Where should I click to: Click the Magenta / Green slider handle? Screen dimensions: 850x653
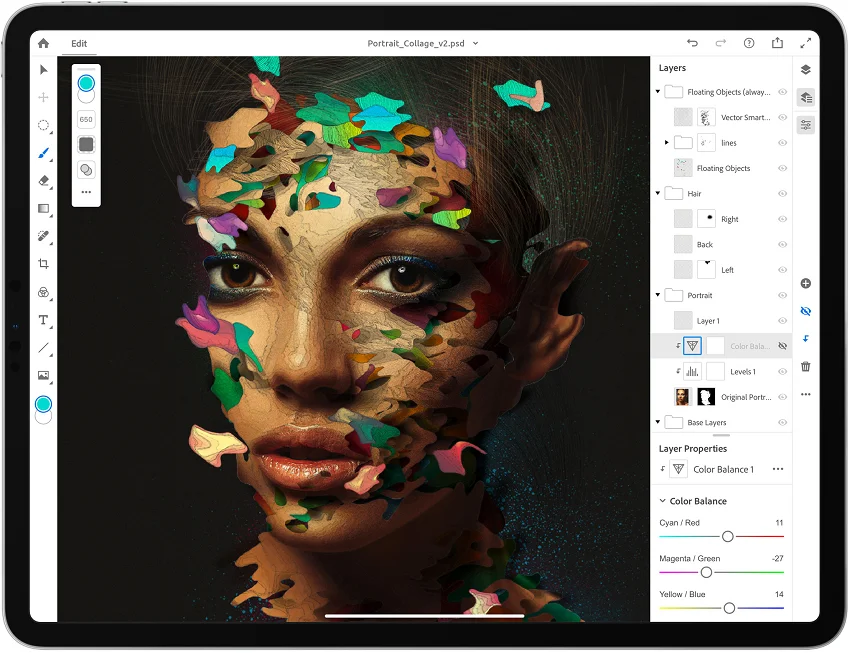pos(706,572)
